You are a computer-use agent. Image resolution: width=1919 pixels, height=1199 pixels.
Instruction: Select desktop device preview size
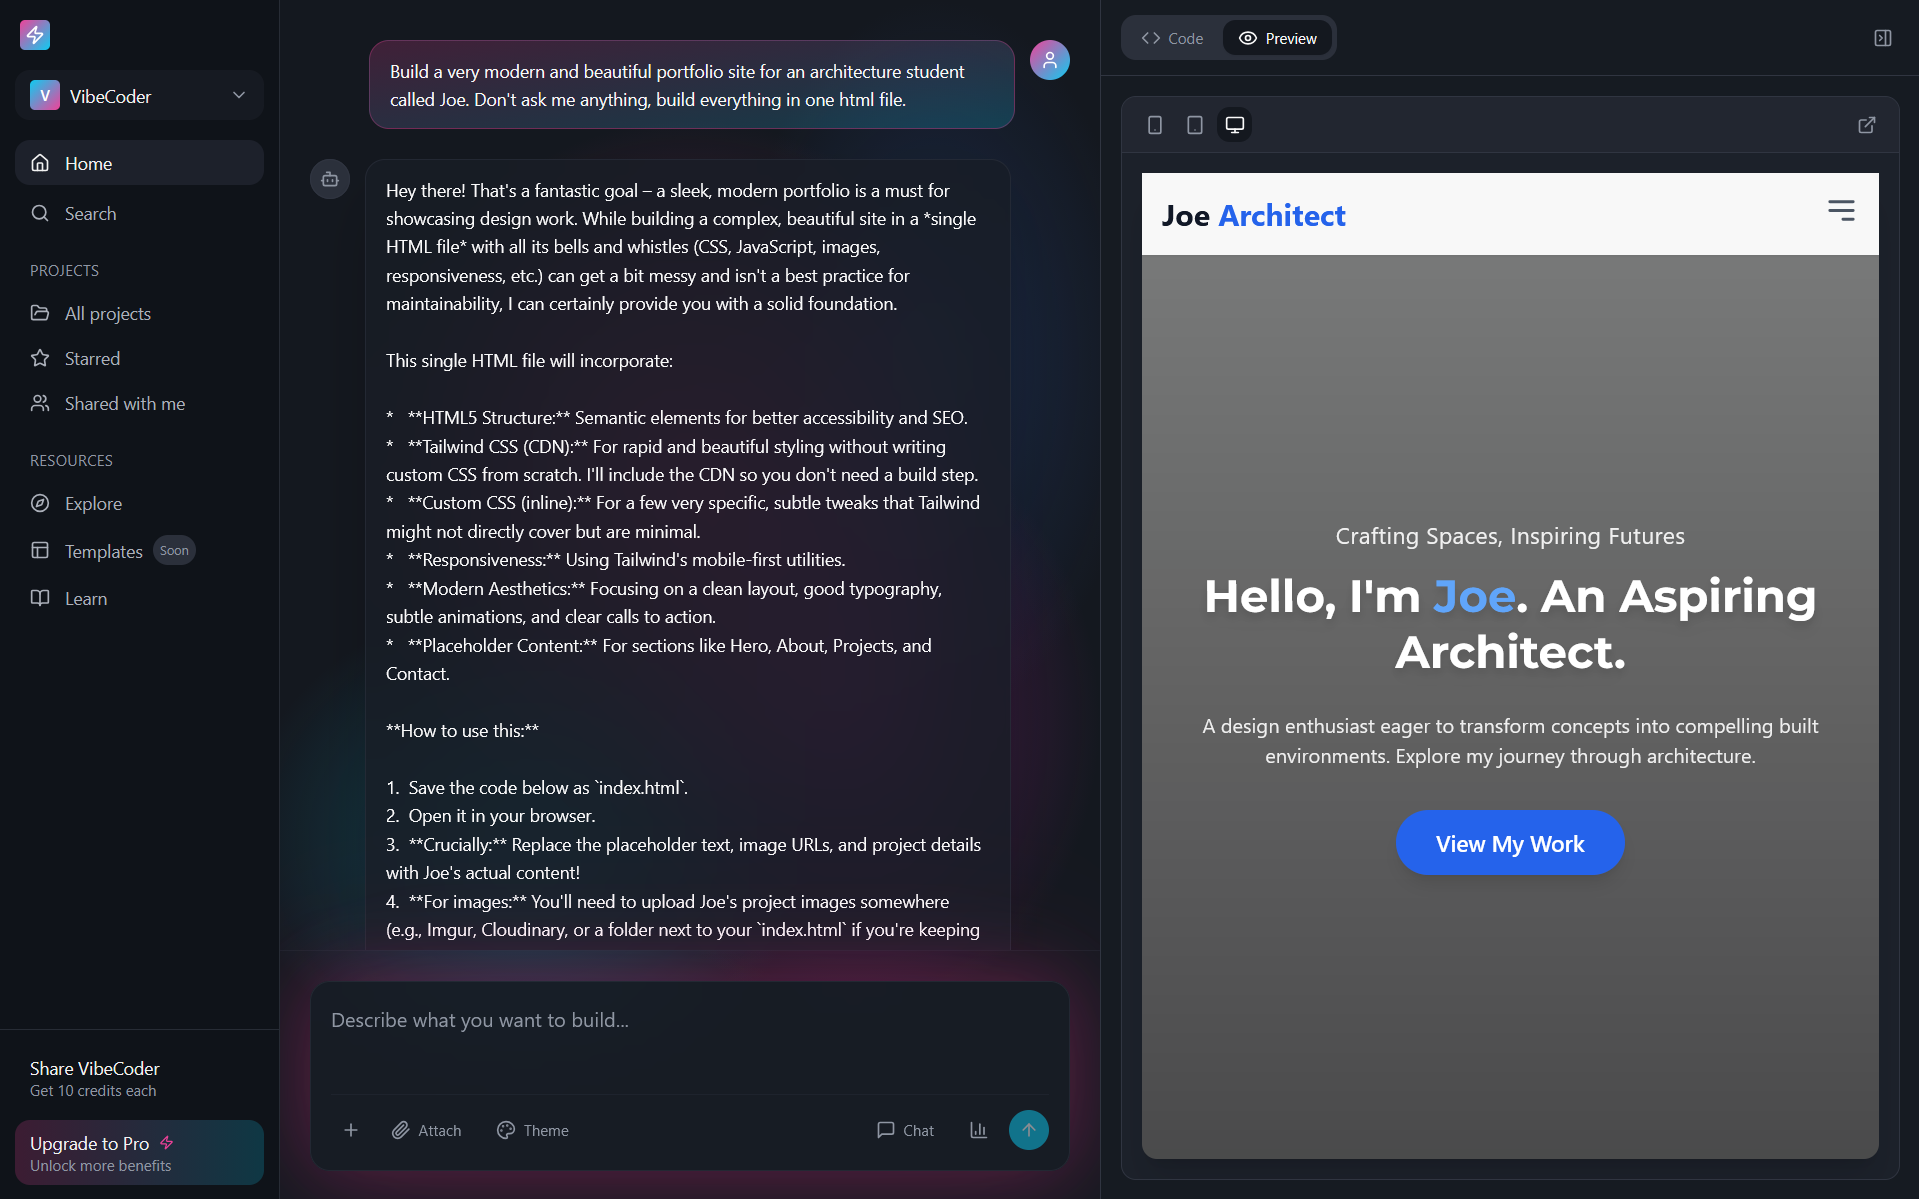1235,125
